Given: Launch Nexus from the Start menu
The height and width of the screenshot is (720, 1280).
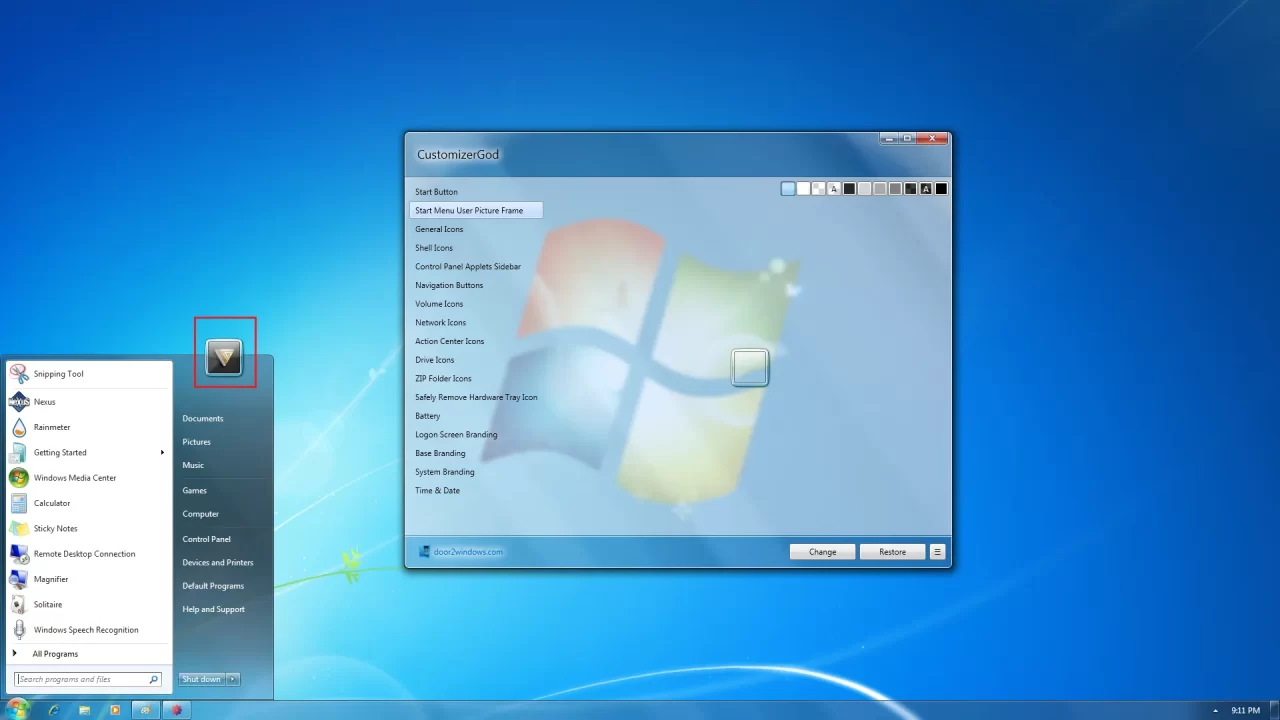Looking at the screenshot, I should (88, 402).
